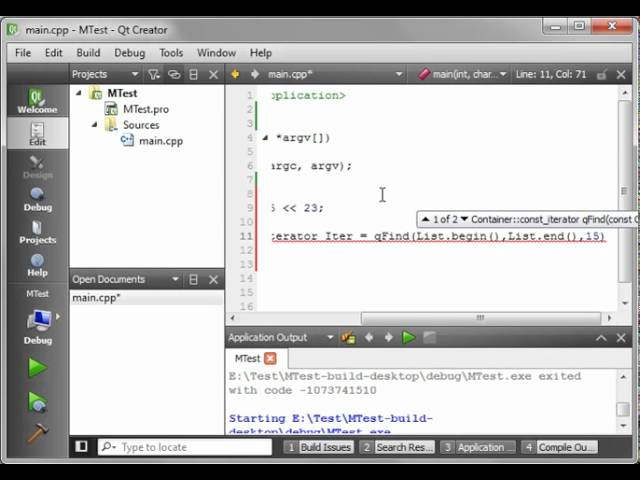This screenshot has height=480, width=640.
Task: Collapse the Sources folder
Action: coord(94,124)
